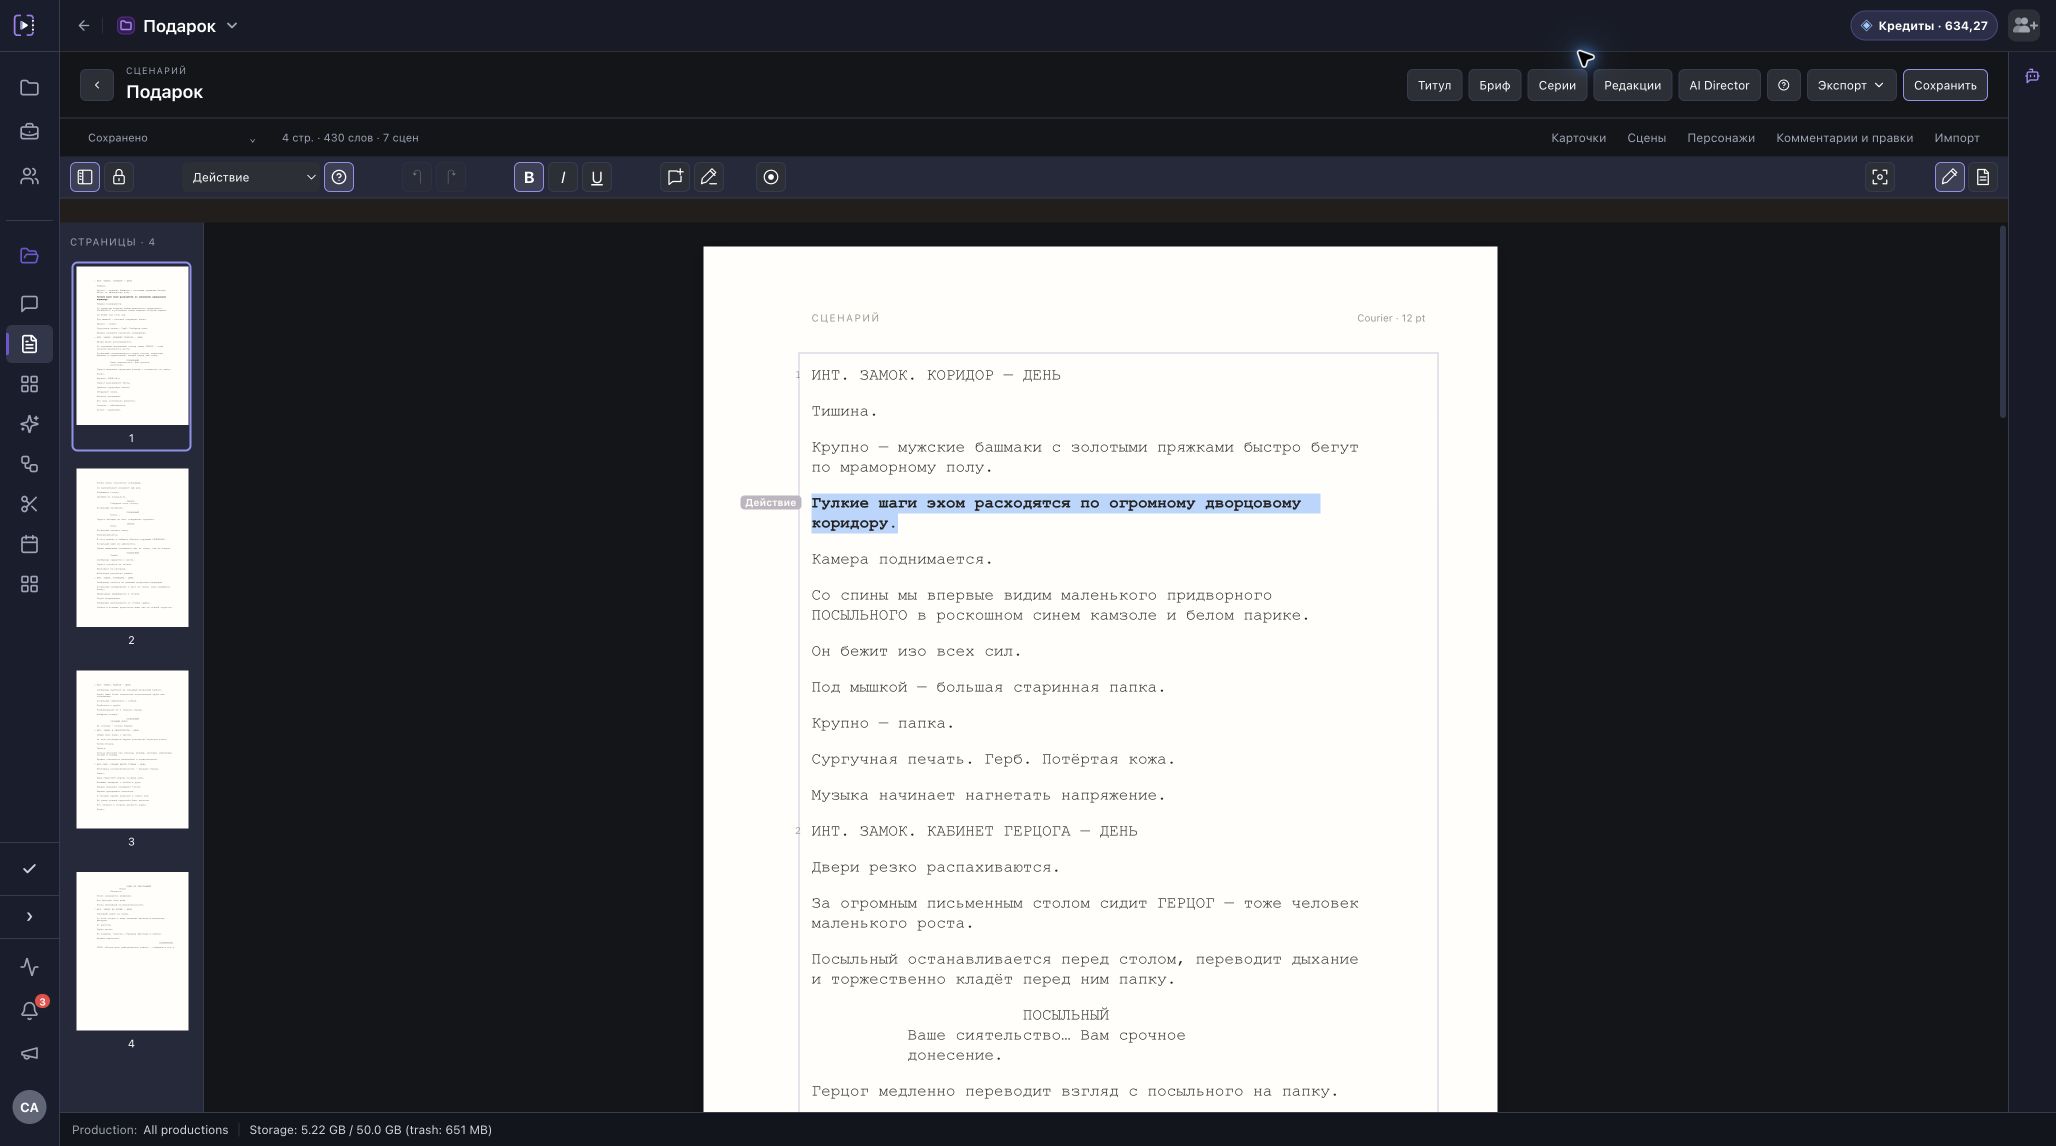This screenshot has width=2056, height=1146.
Task: Go back with the script header arrow
Action: point(97,85)
